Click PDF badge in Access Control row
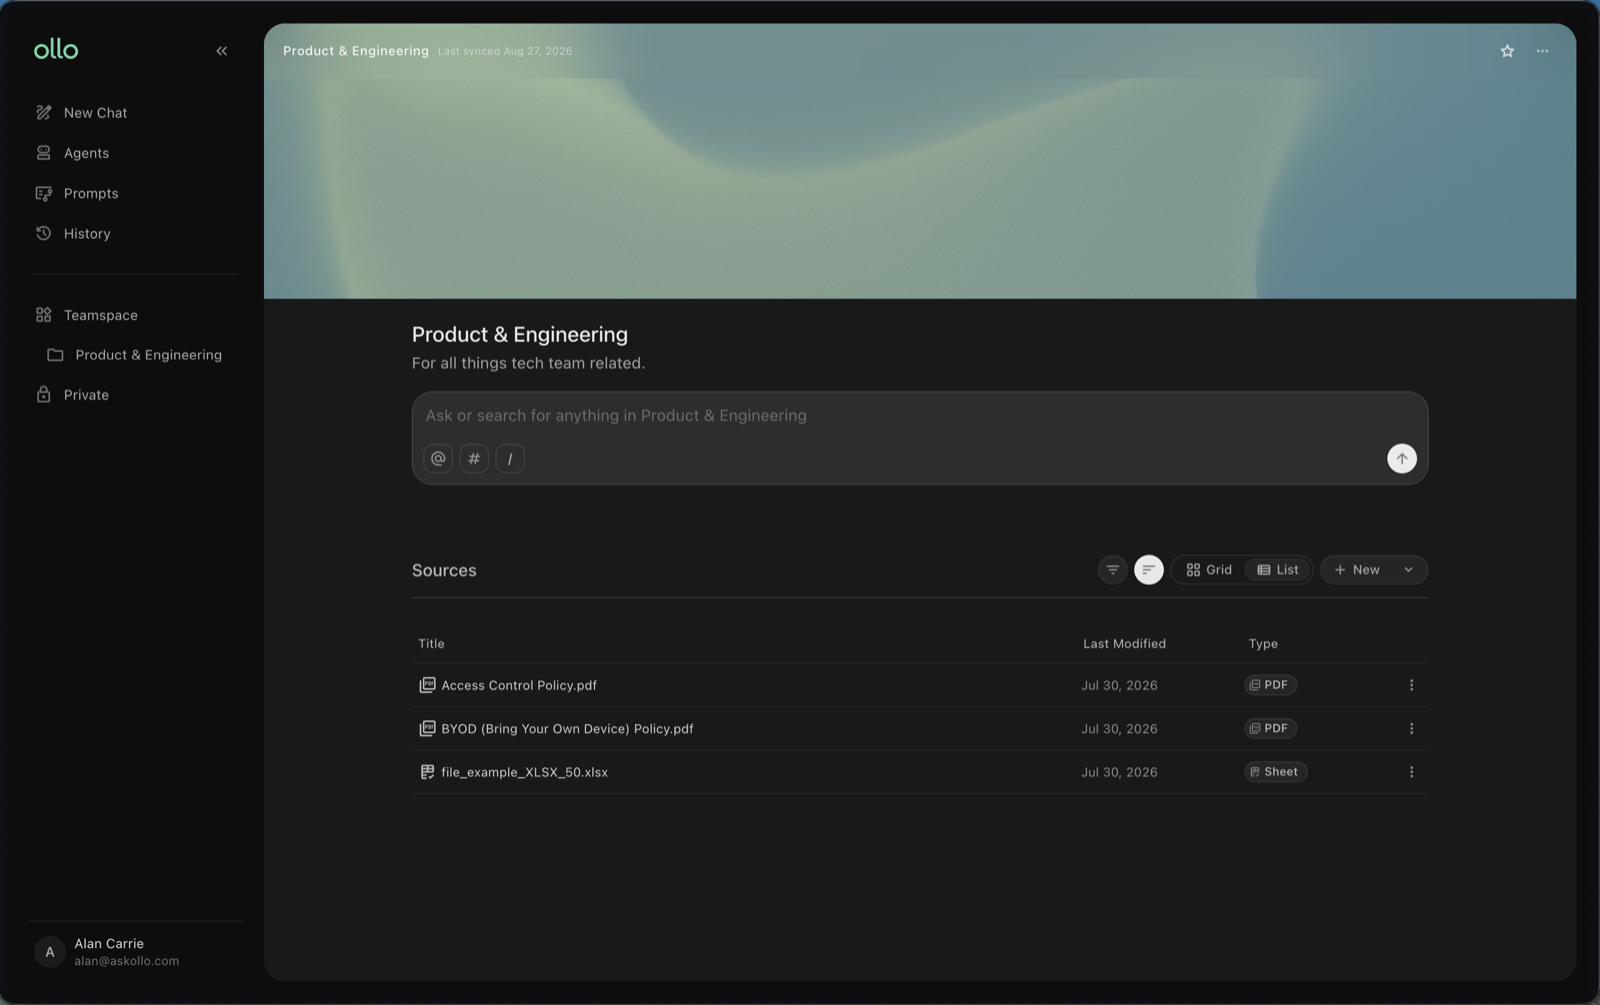1600x1005 pixels. coord(1270,685)
